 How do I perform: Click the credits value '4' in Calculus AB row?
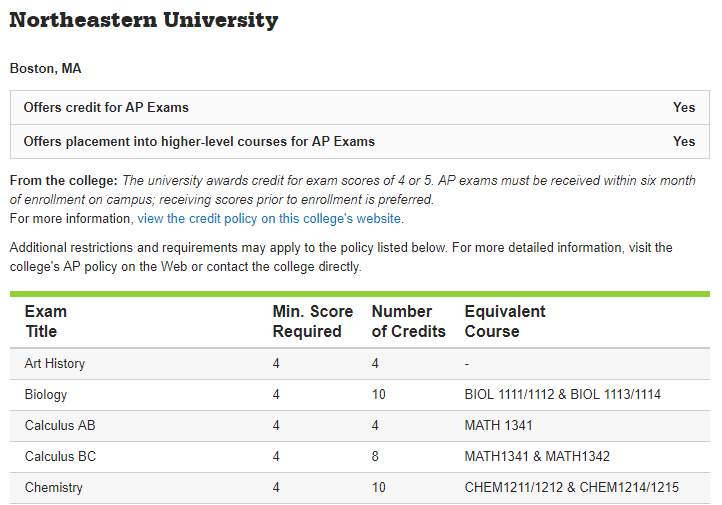[375, 425]
